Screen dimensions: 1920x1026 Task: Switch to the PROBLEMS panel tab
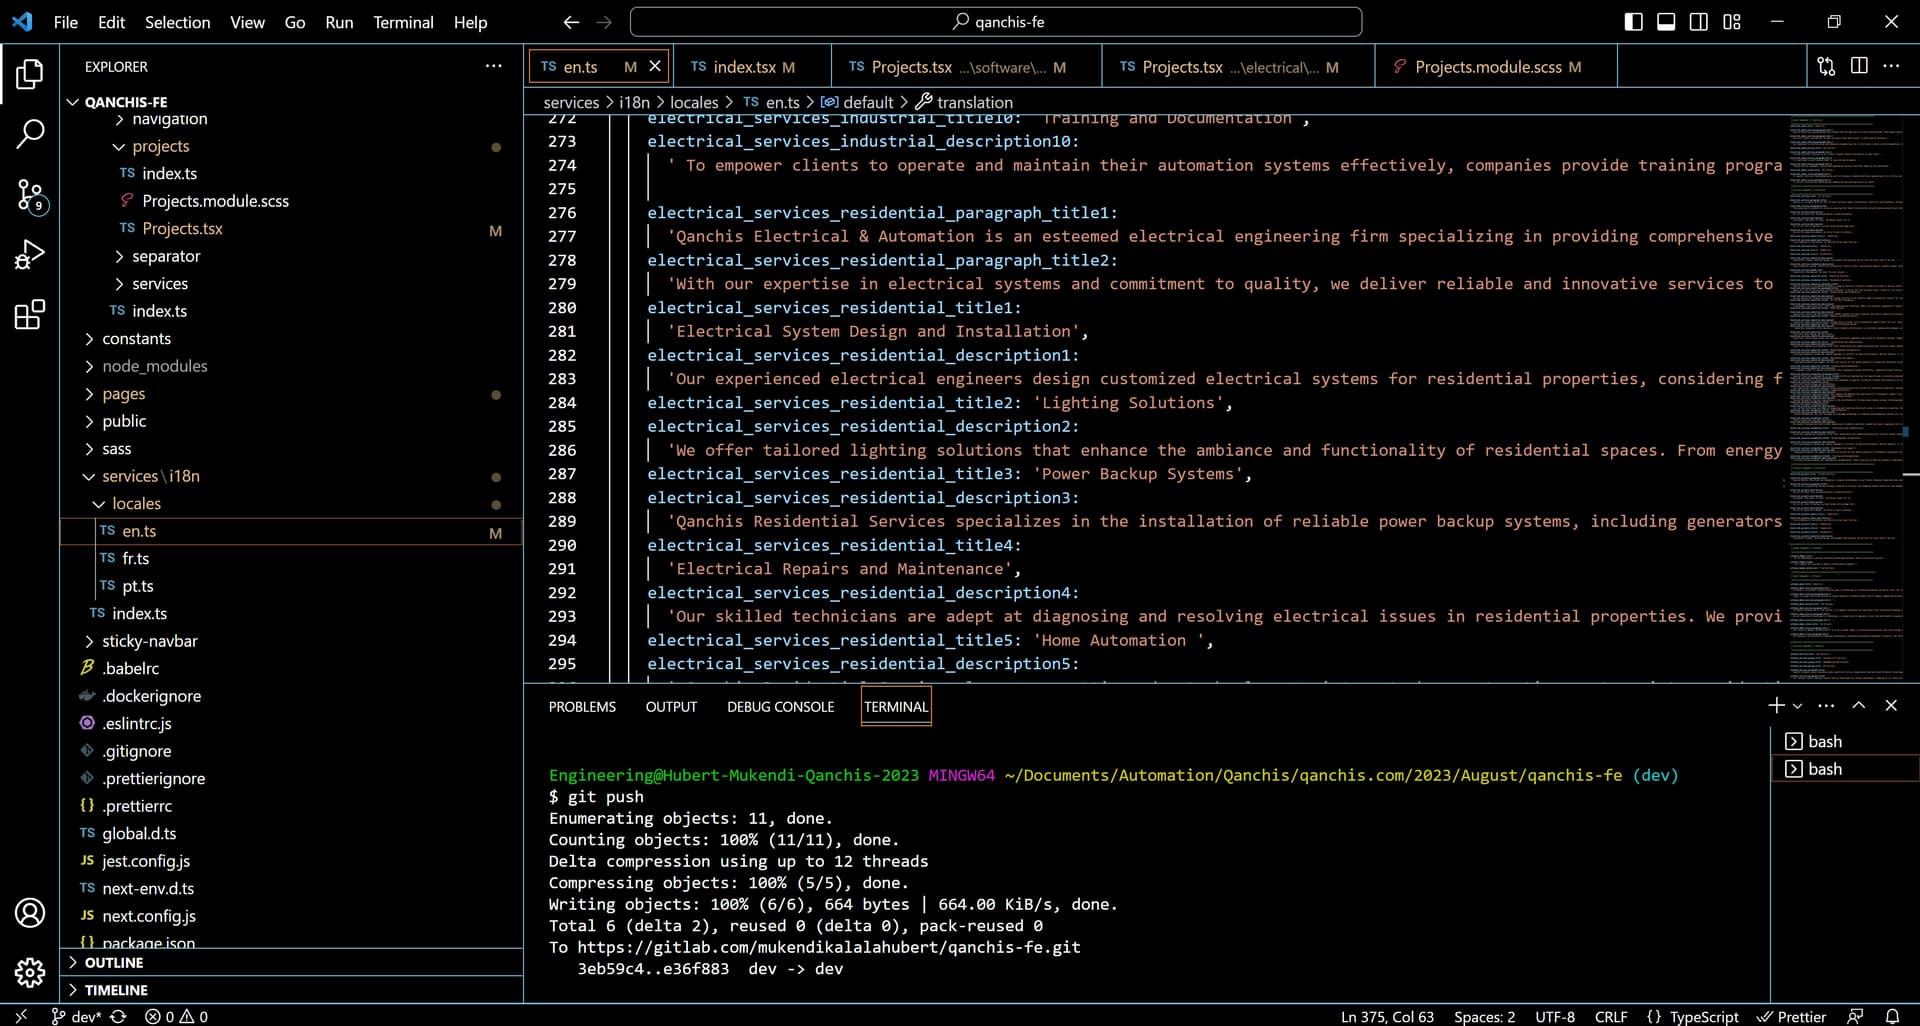click(x=582, y=706)
